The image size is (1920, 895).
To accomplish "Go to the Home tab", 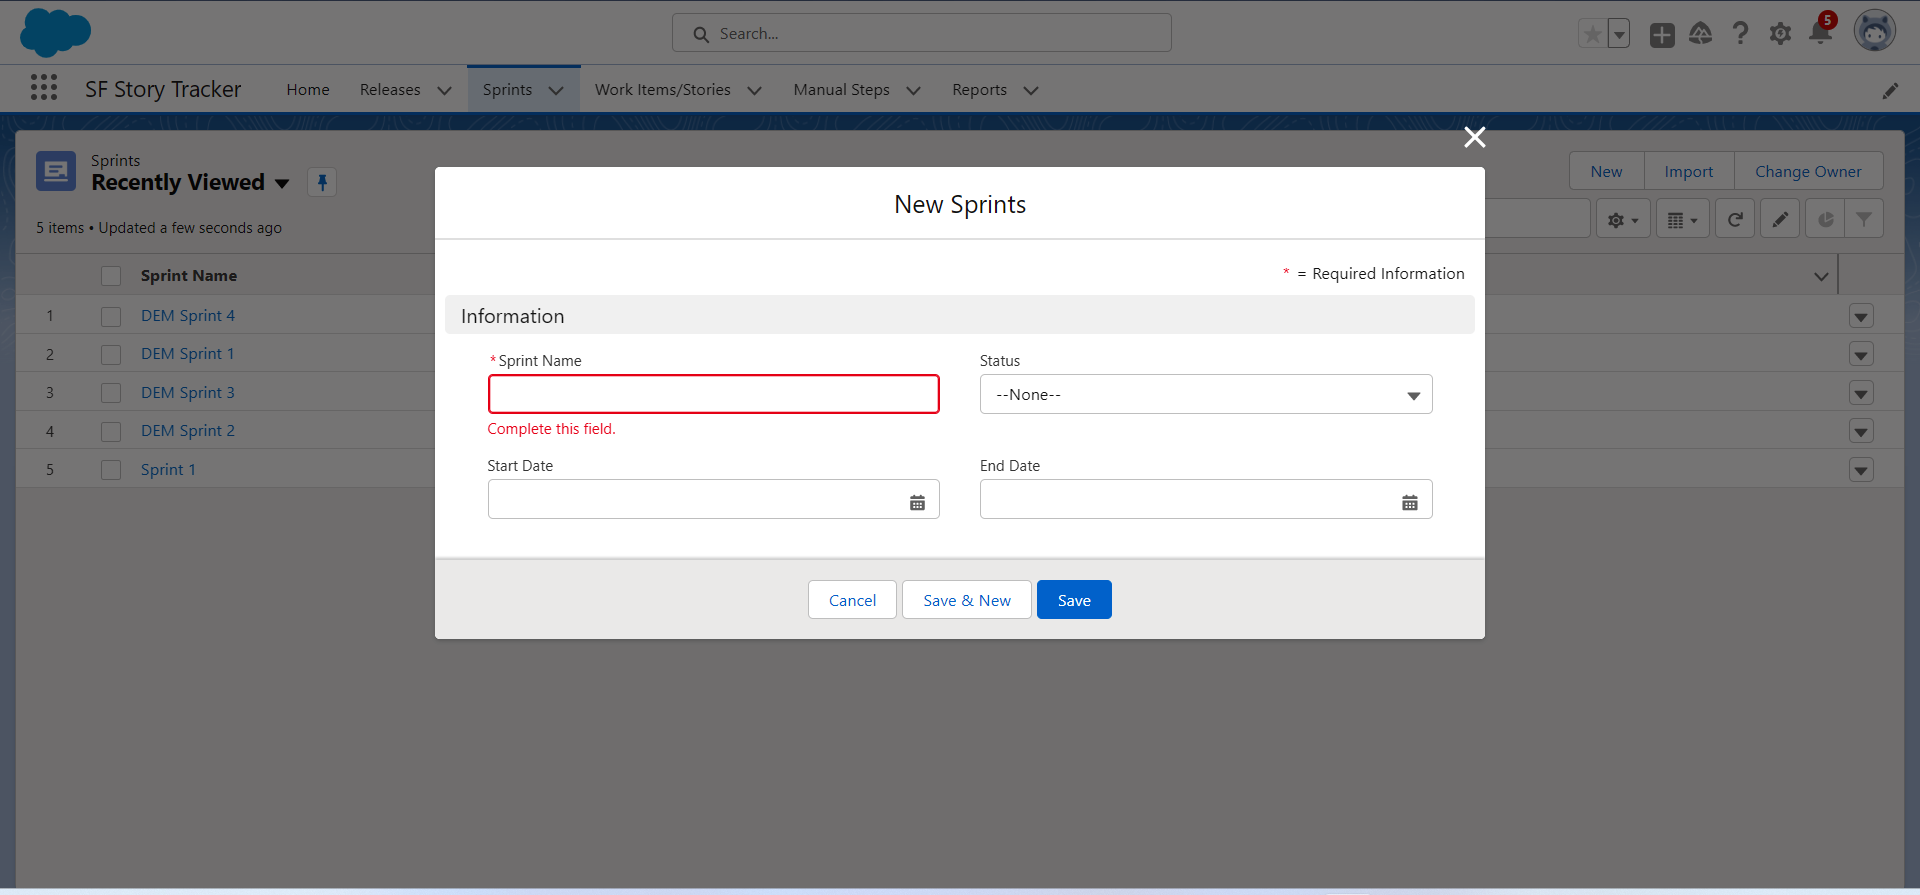I will click(x=308, y=90).
